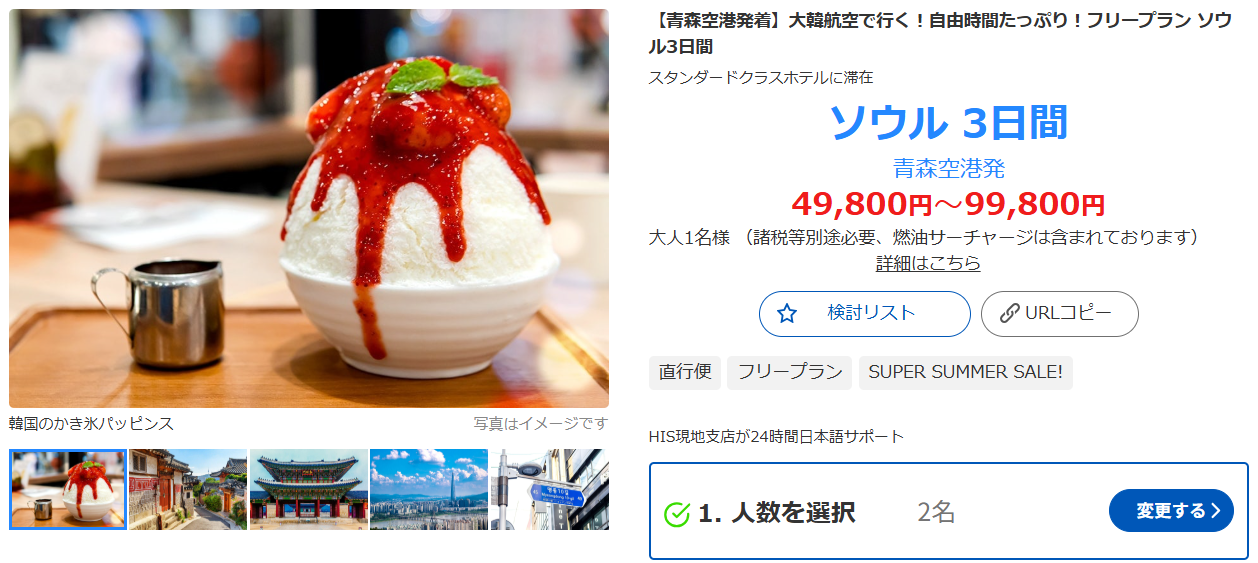Select the hanok village street thumbnail

[x=188, y=489]
